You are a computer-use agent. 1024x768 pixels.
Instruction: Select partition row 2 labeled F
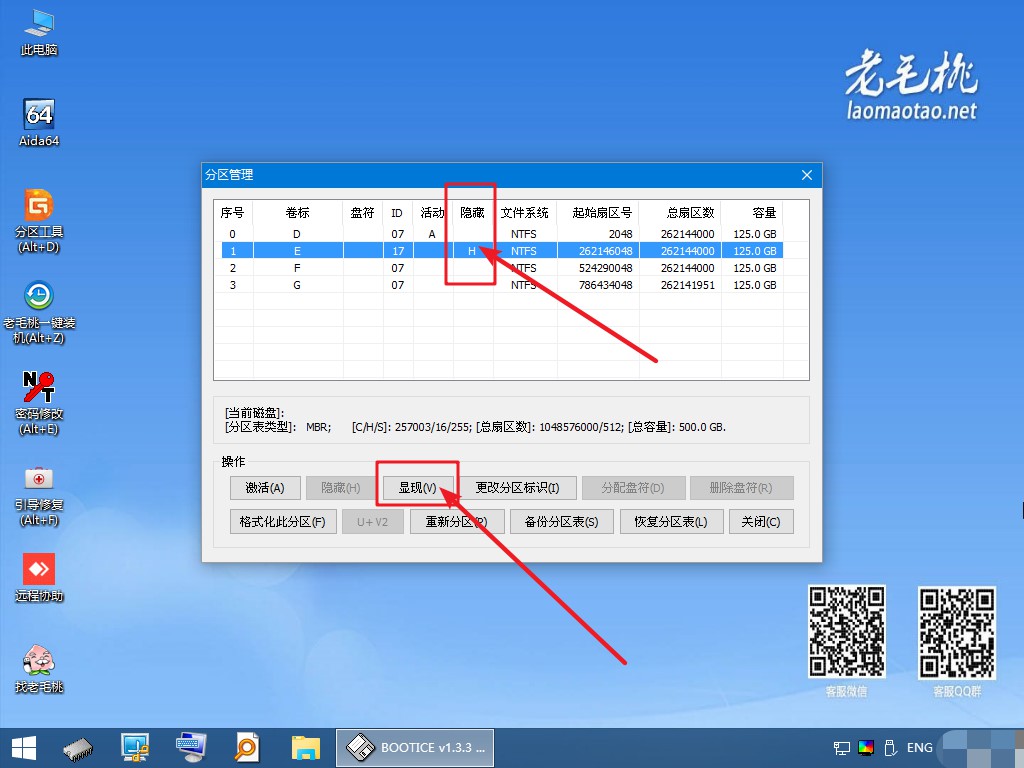pyautogui.click(x=502, y=268)
